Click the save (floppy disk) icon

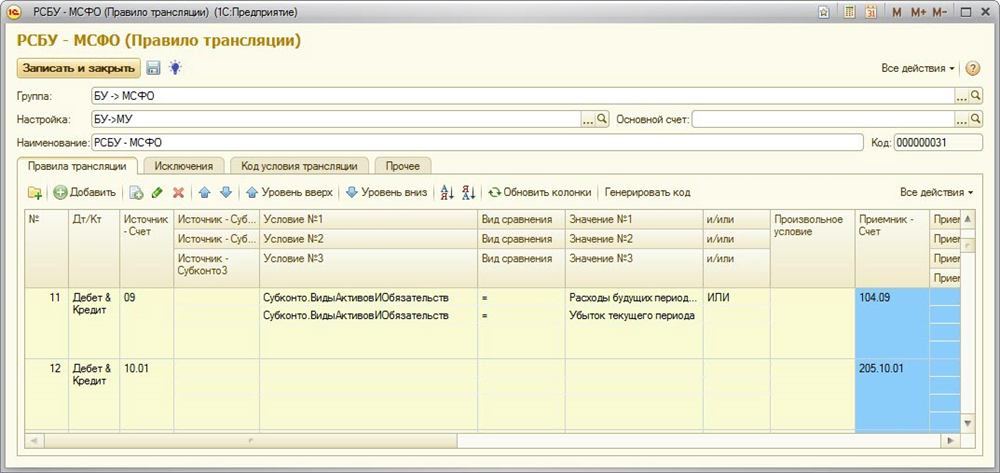(154, 68)
